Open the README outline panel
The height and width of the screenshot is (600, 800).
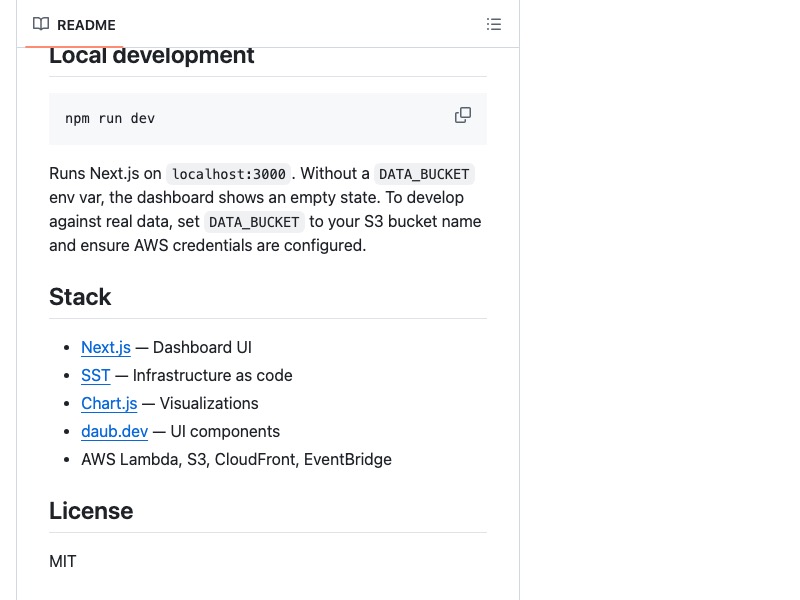pyautogui.click(x=494, y=24)
